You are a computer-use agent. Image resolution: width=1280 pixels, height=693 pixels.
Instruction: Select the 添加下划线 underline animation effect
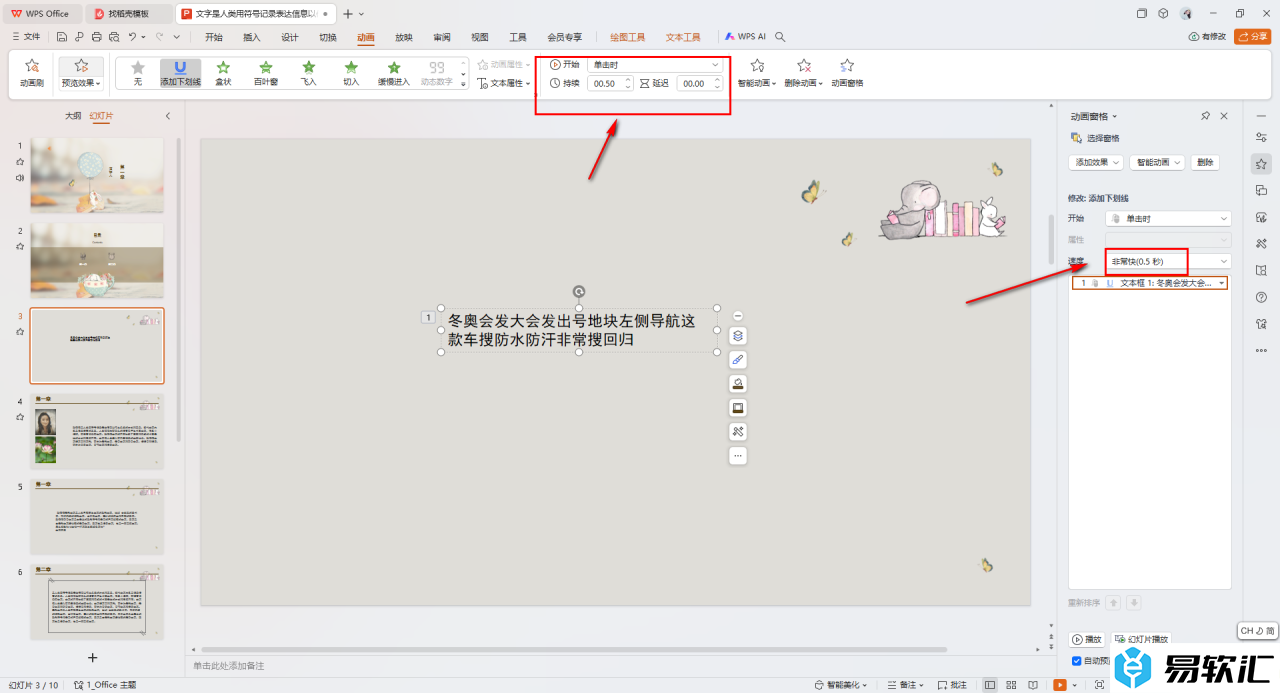point(180,73)
